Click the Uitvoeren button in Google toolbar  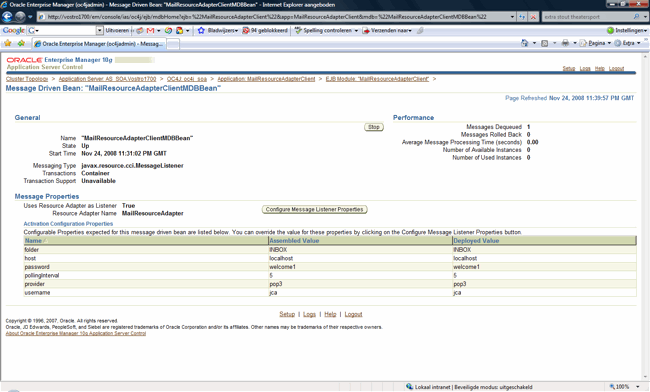[117, 31]
